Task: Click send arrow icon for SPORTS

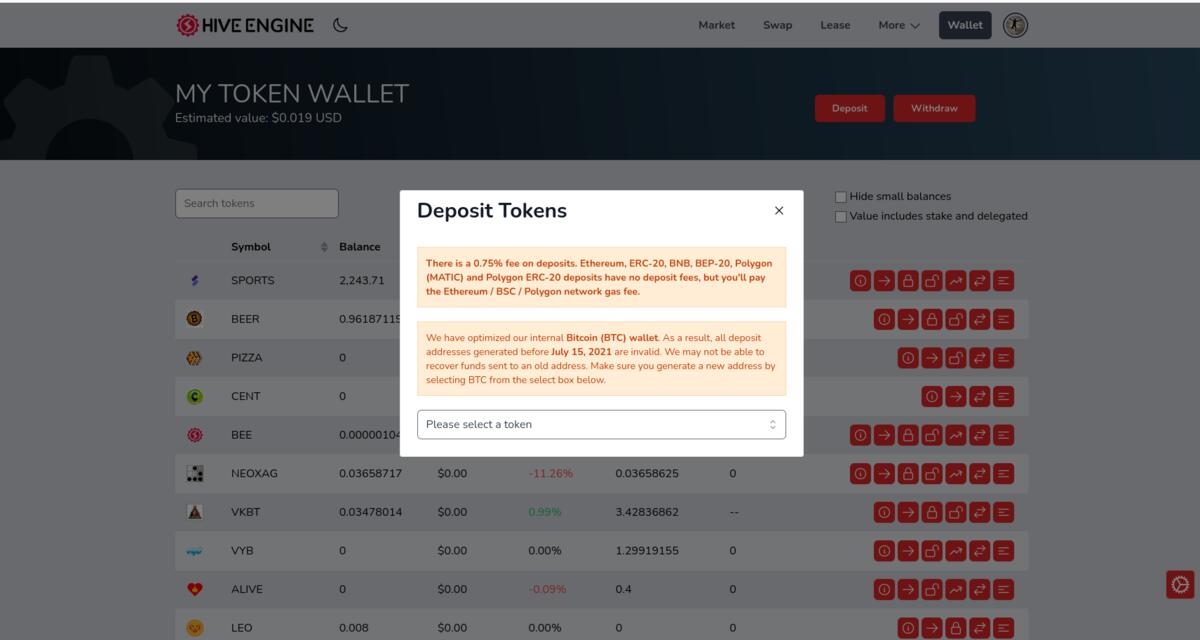Action: pyautogui.click(x=884, y=281)
